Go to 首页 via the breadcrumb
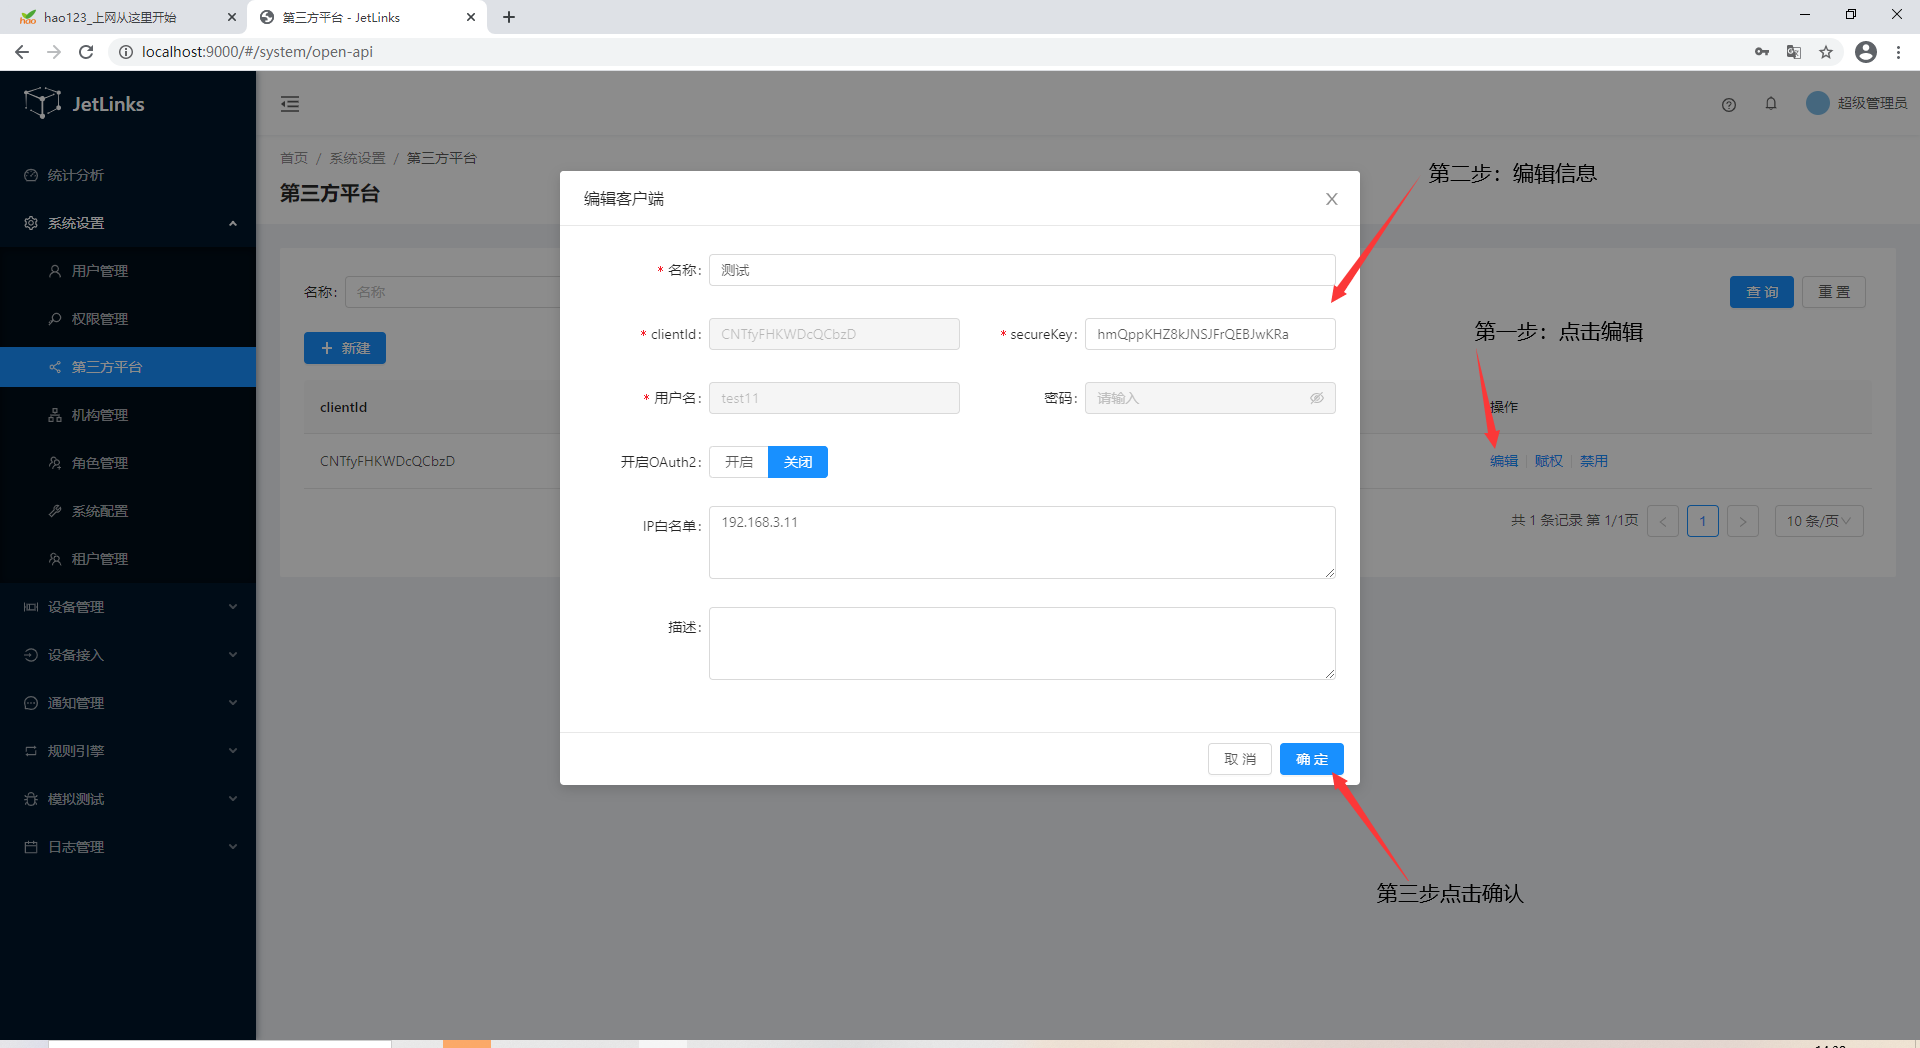 pyautogui.click(x=294, y=158)
